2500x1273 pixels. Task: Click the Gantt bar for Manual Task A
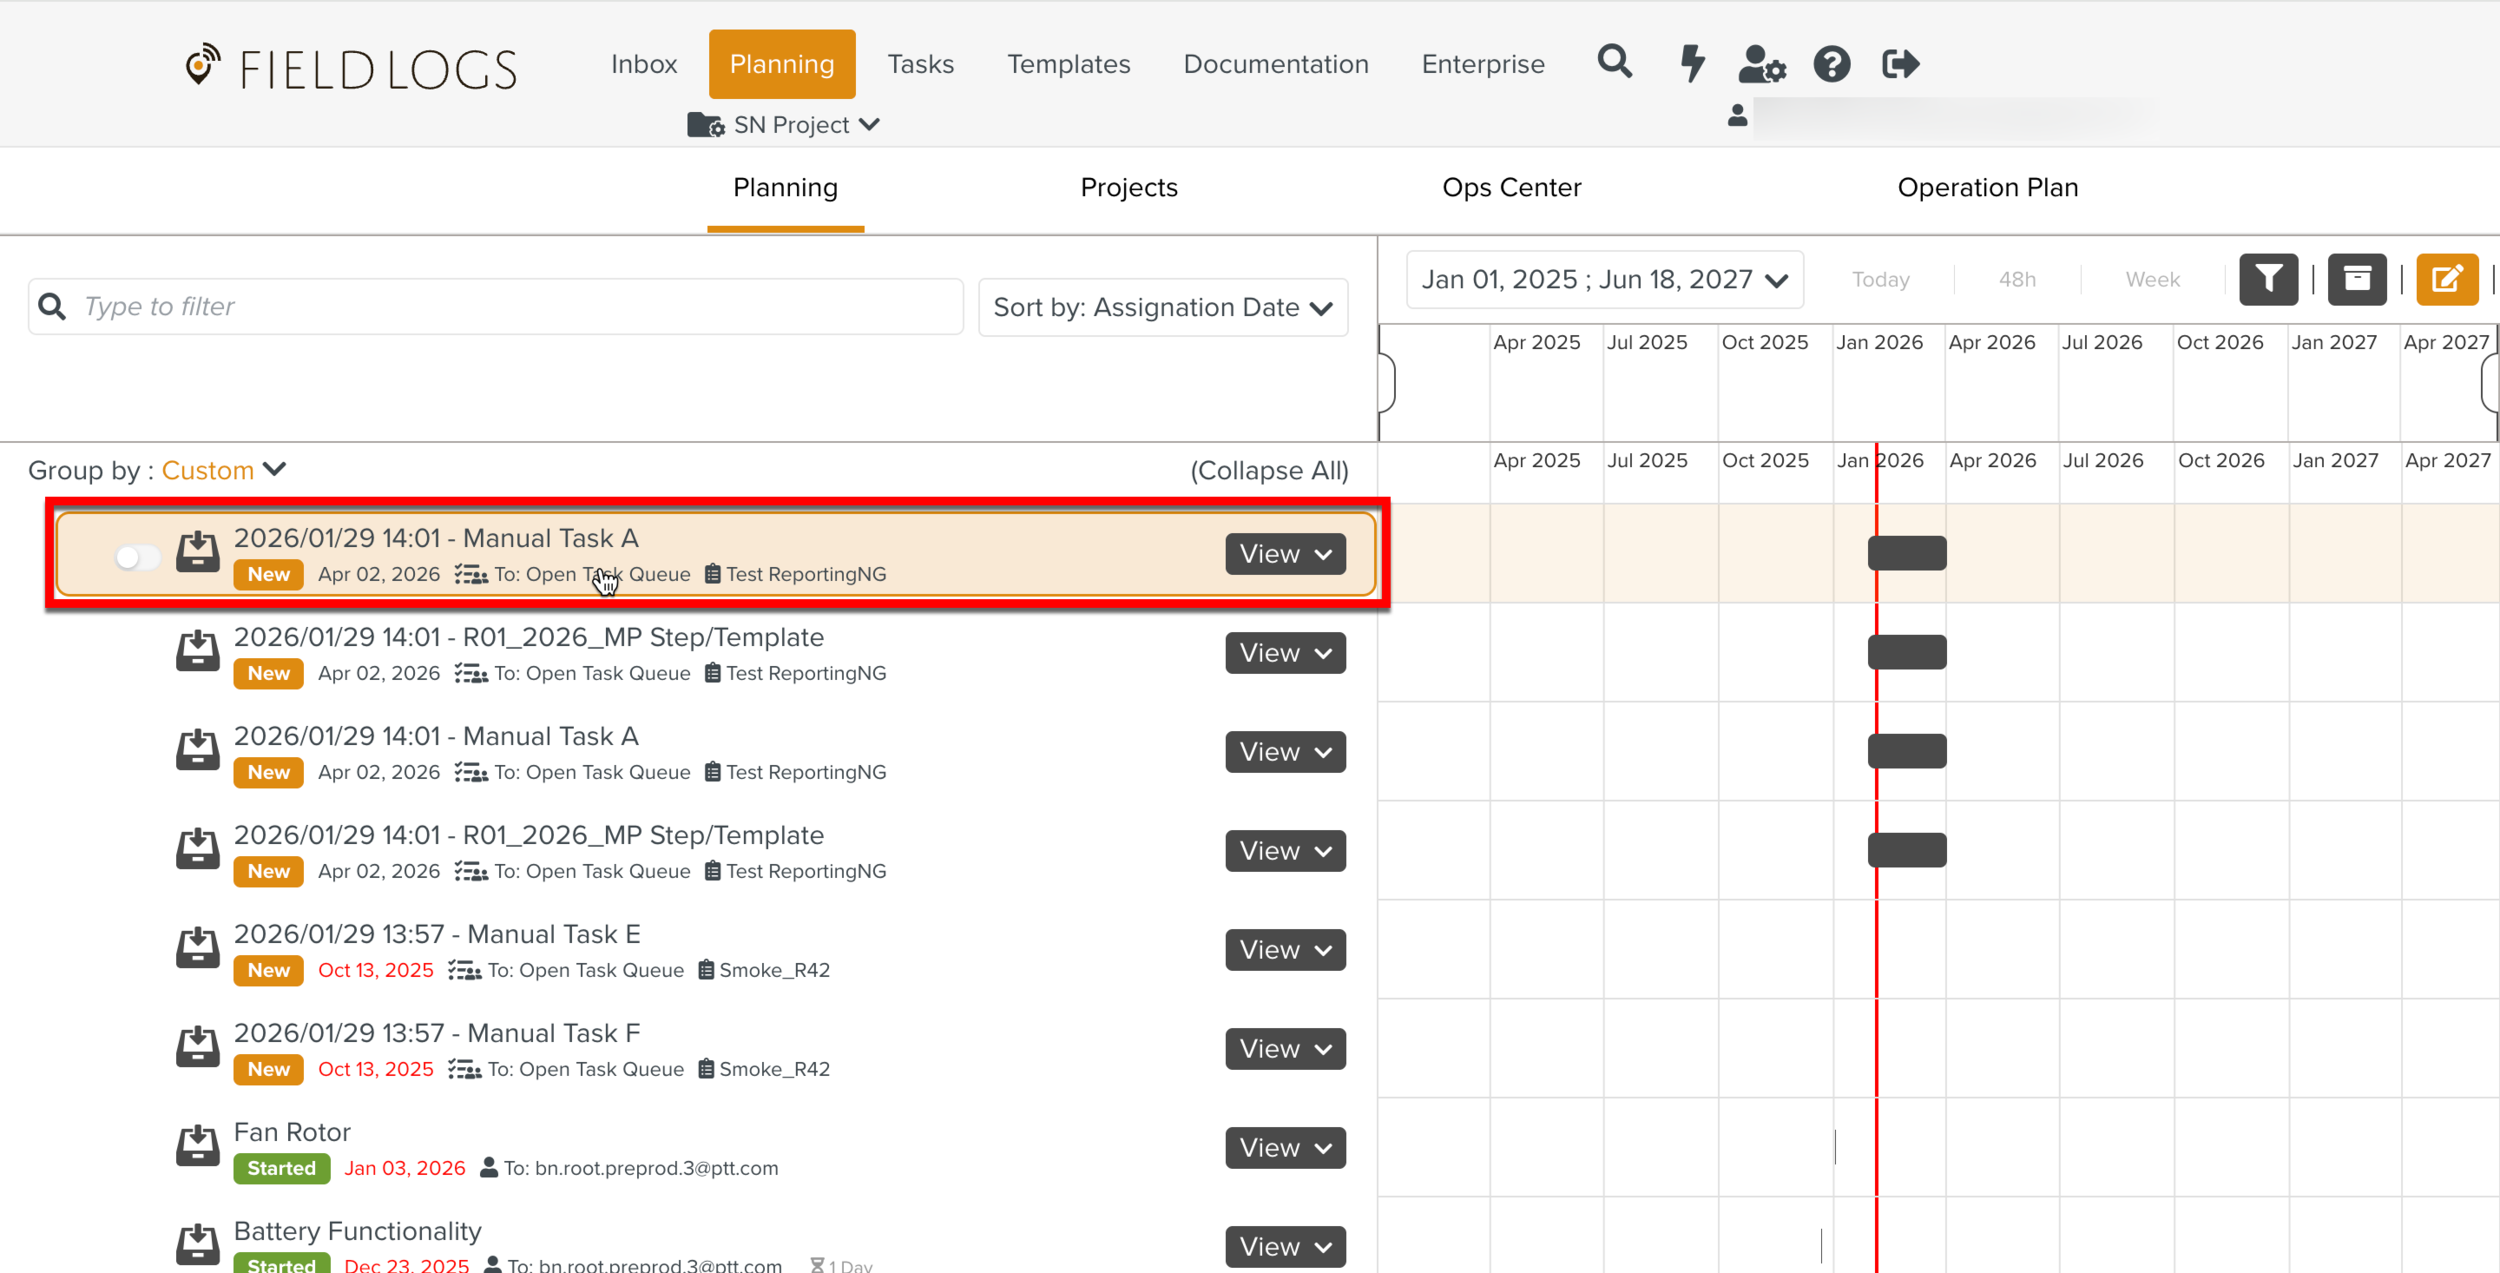click(x=1906, y=554)
